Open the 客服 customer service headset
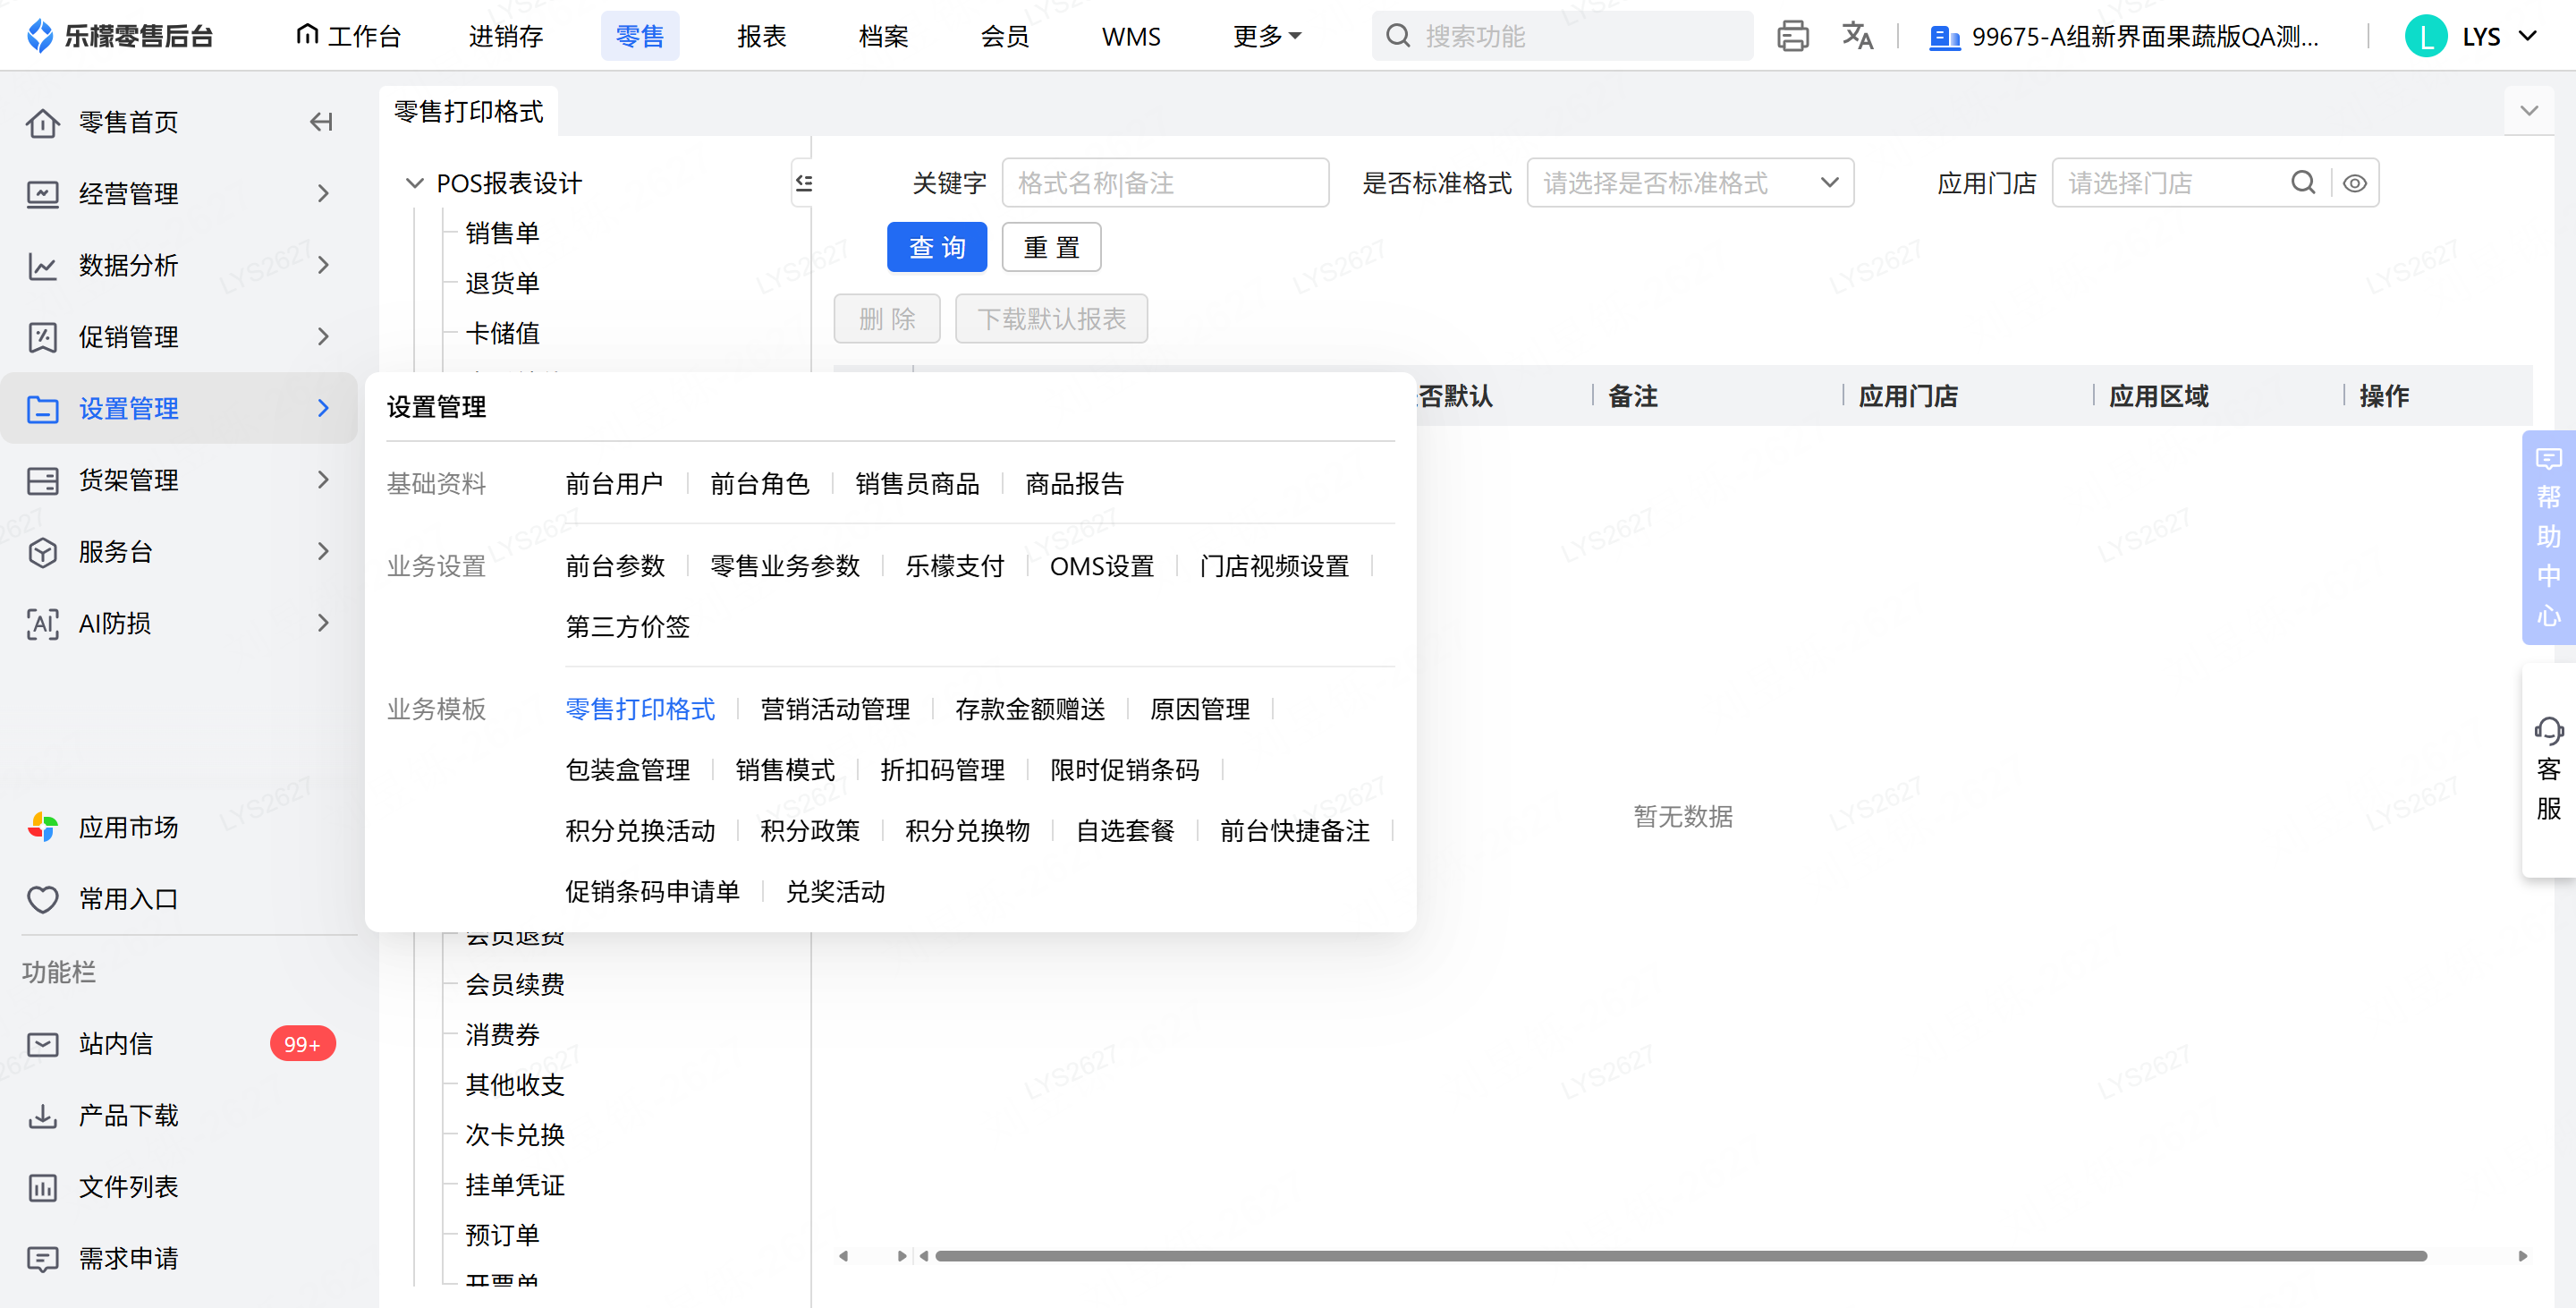 pyautogui.click(x=2548, y=769)
